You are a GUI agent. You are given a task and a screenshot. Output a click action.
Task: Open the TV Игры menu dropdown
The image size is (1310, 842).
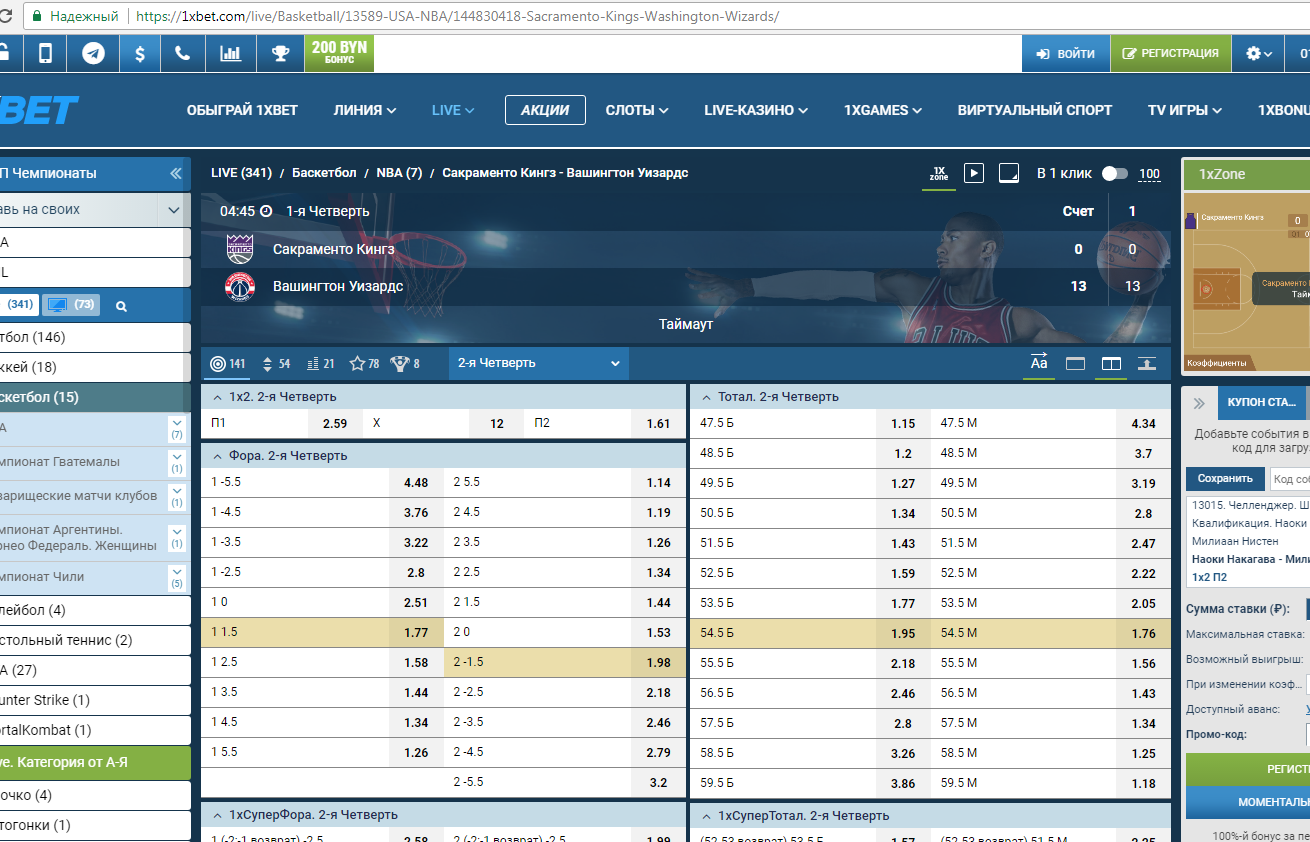pyautogui.click(x=1185, y=110)
